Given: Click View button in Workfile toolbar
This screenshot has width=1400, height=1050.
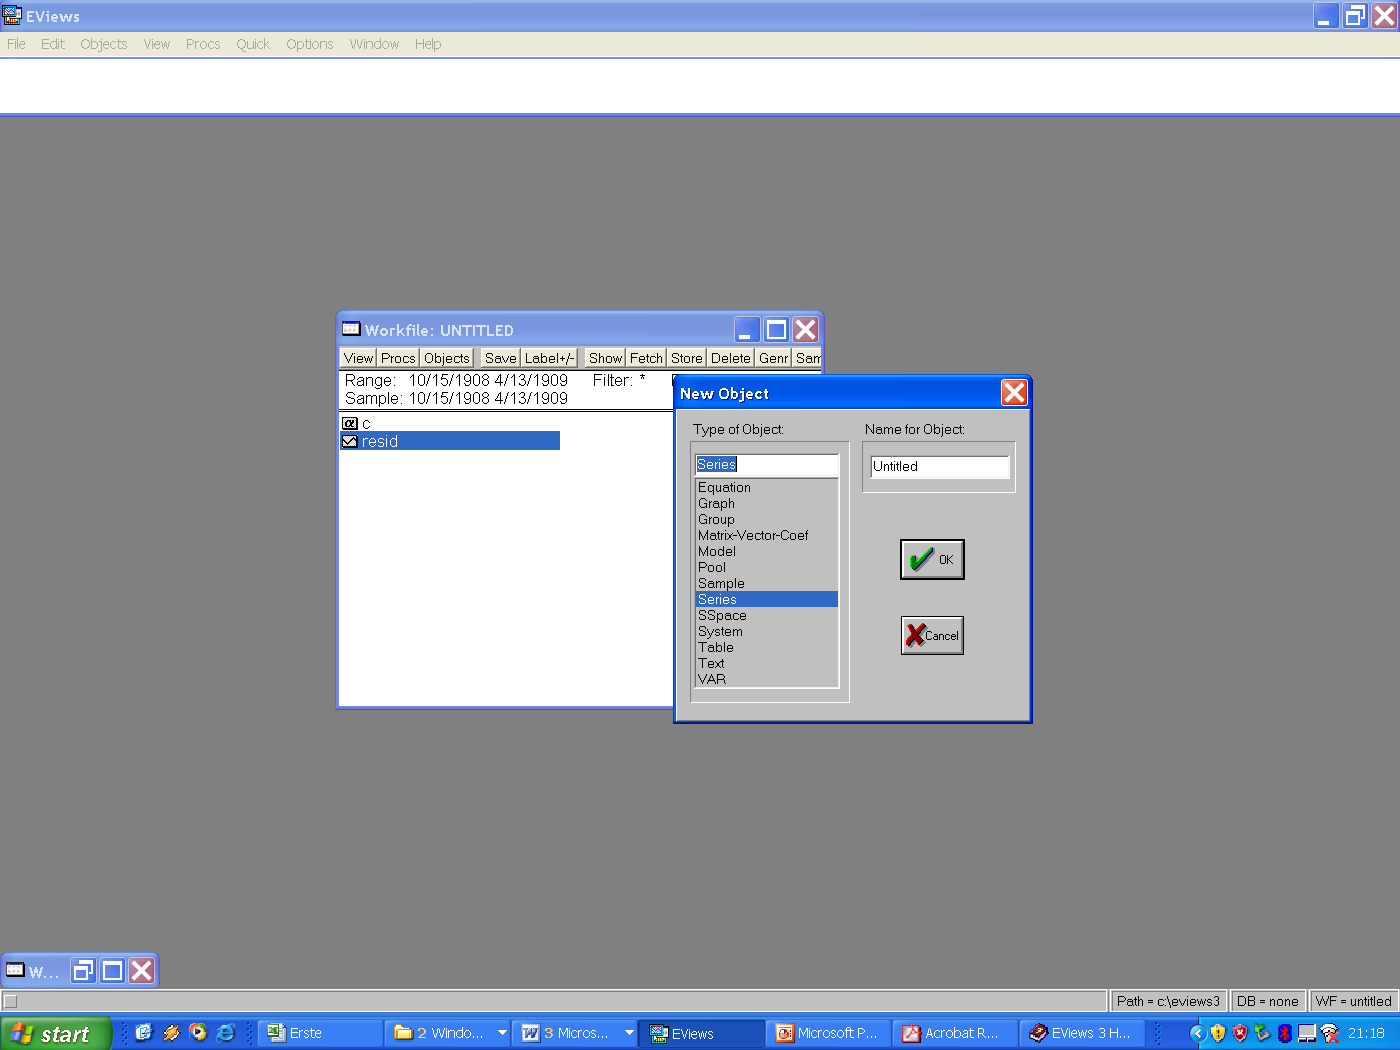Looking at the screenshot, I should point(358,358).
